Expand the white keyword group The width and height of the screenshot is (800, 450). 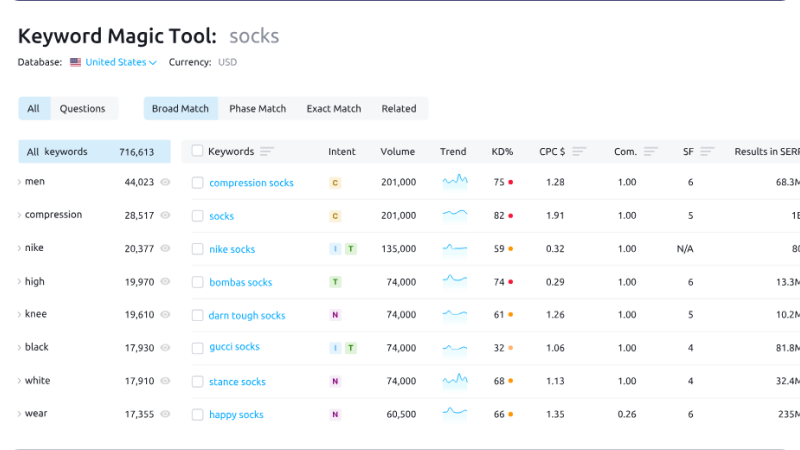(19, 381)
